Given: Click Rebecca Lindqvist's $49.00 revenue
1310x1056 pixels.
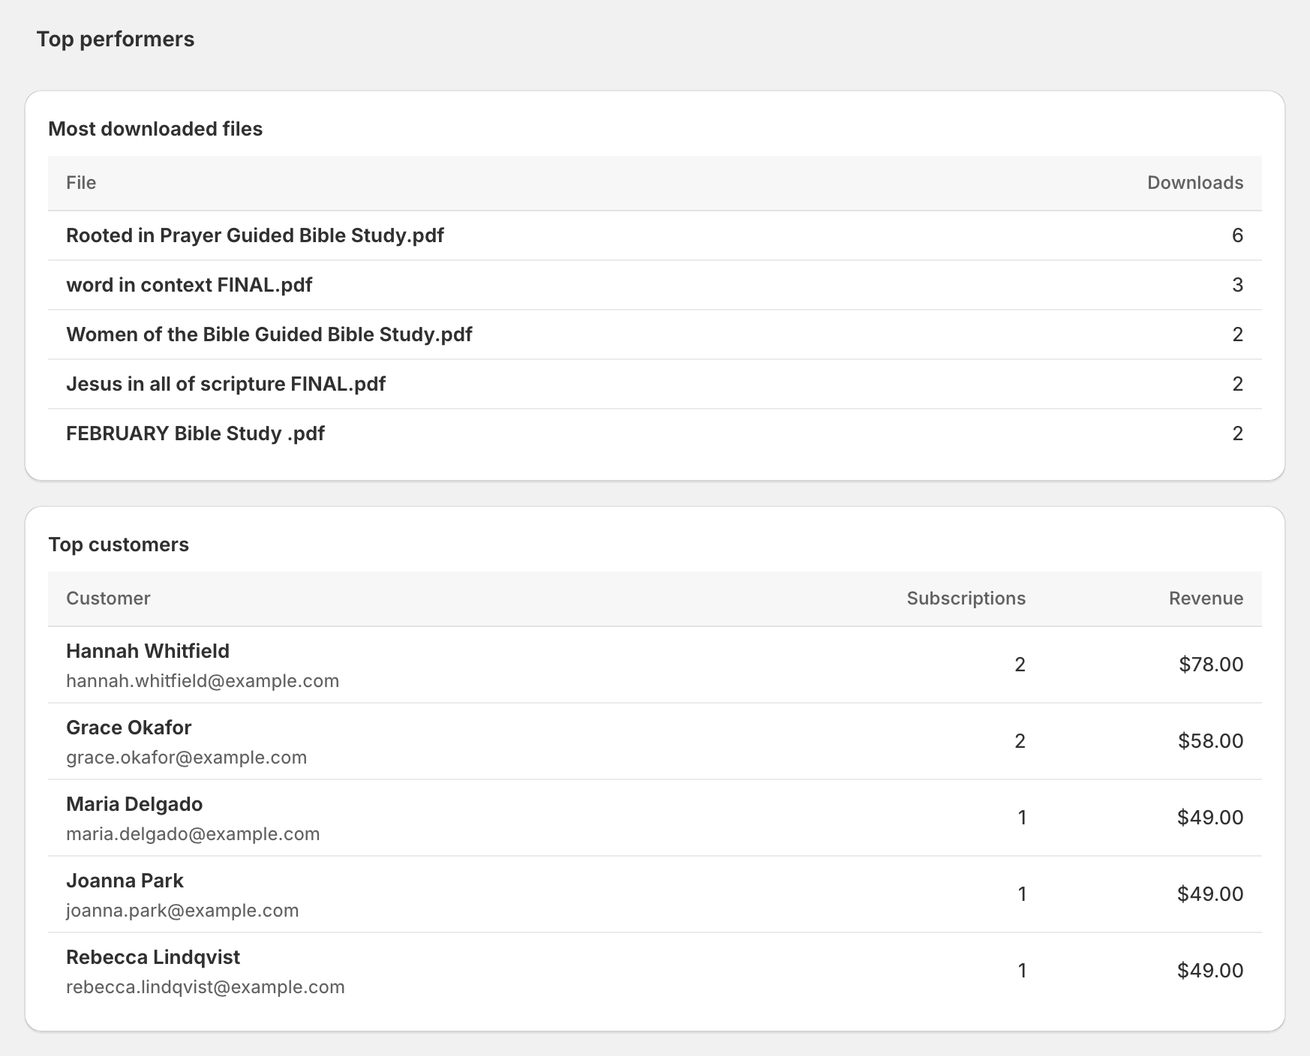Looking at the screenshot, I should [1210, 971].
